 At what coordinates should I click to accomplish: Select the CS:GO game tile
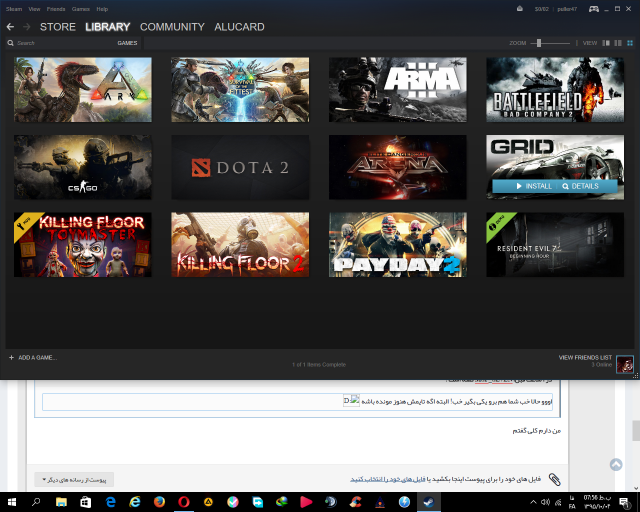tap(83, 167)
